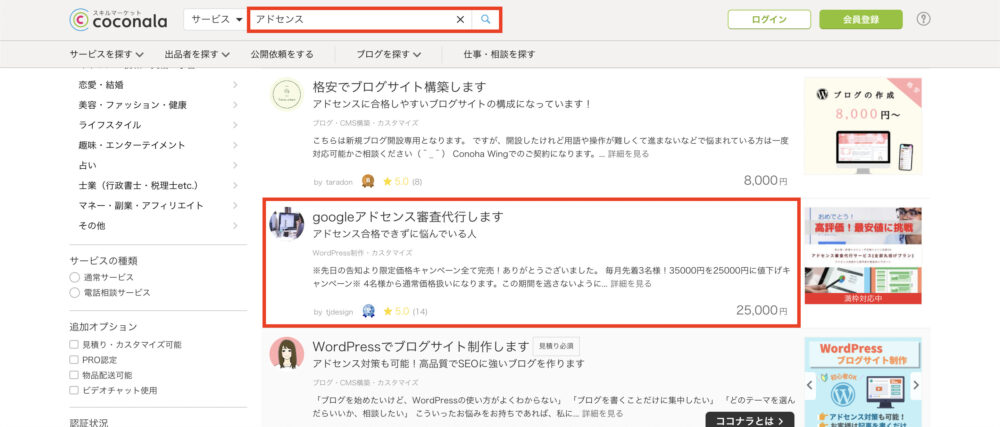The width and height of the screenshot is (1000, 427).
Task: Expand サービスを探す menu
Action: tap(107, 54)
